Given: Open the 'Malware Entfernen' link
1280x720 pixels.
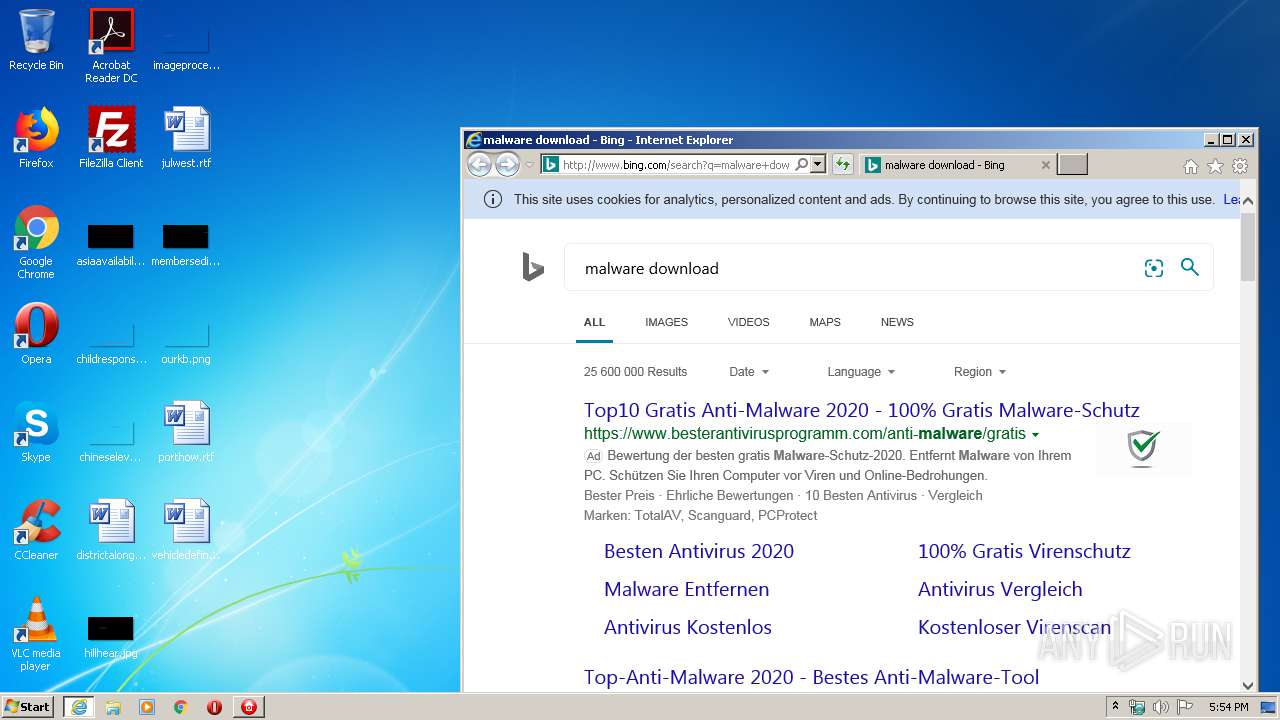Looking at the screenshot, I should (x=686, y=589).
